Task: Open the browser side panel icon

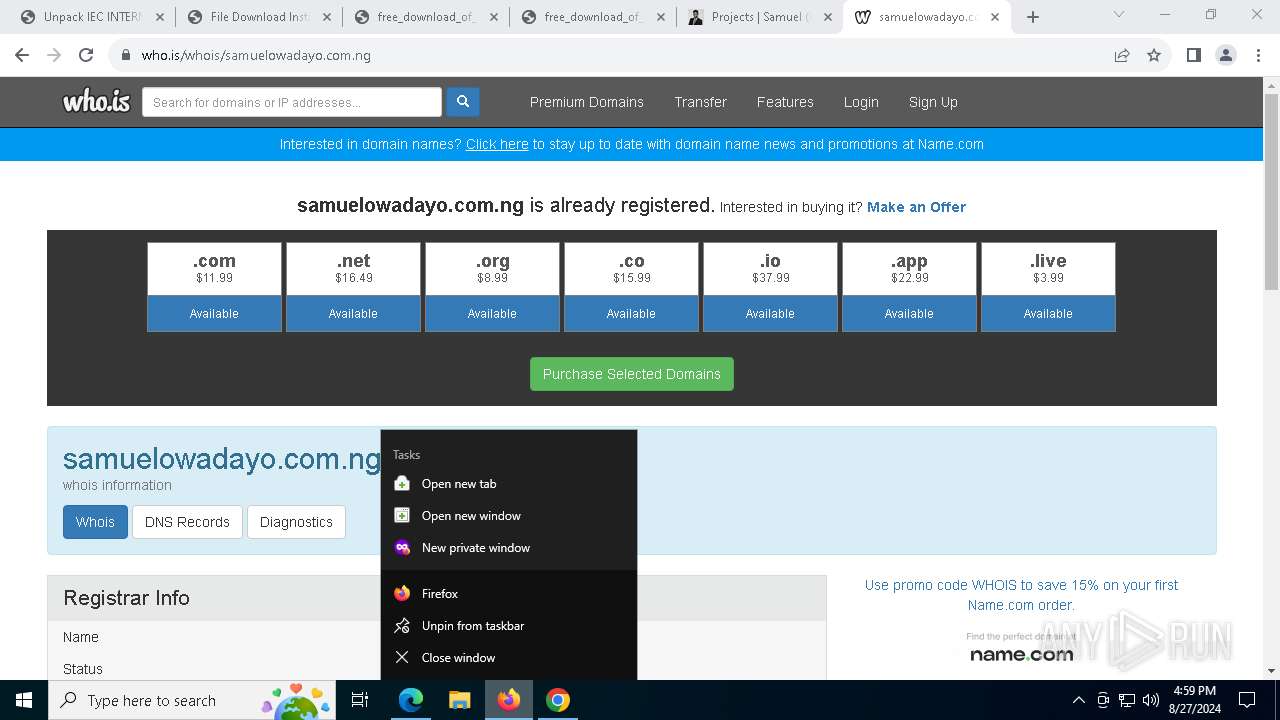Action: pos(1193,55)
